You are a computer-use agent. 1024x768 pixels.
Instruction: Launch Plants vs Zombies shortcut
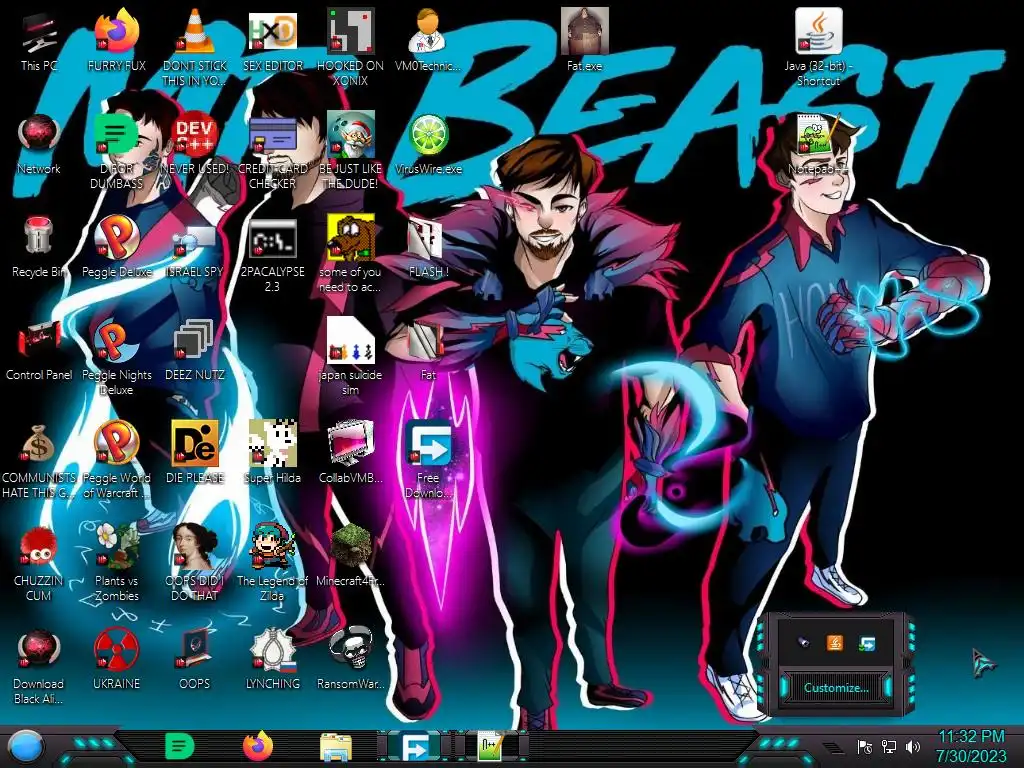(116, 563)
